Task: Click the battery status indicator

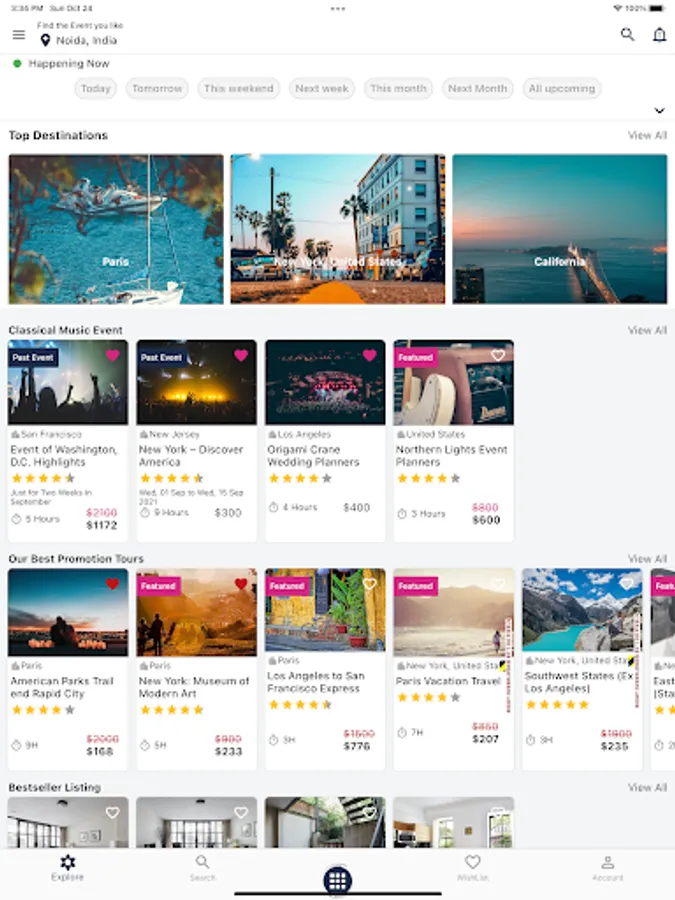Action: coord(657,9)
